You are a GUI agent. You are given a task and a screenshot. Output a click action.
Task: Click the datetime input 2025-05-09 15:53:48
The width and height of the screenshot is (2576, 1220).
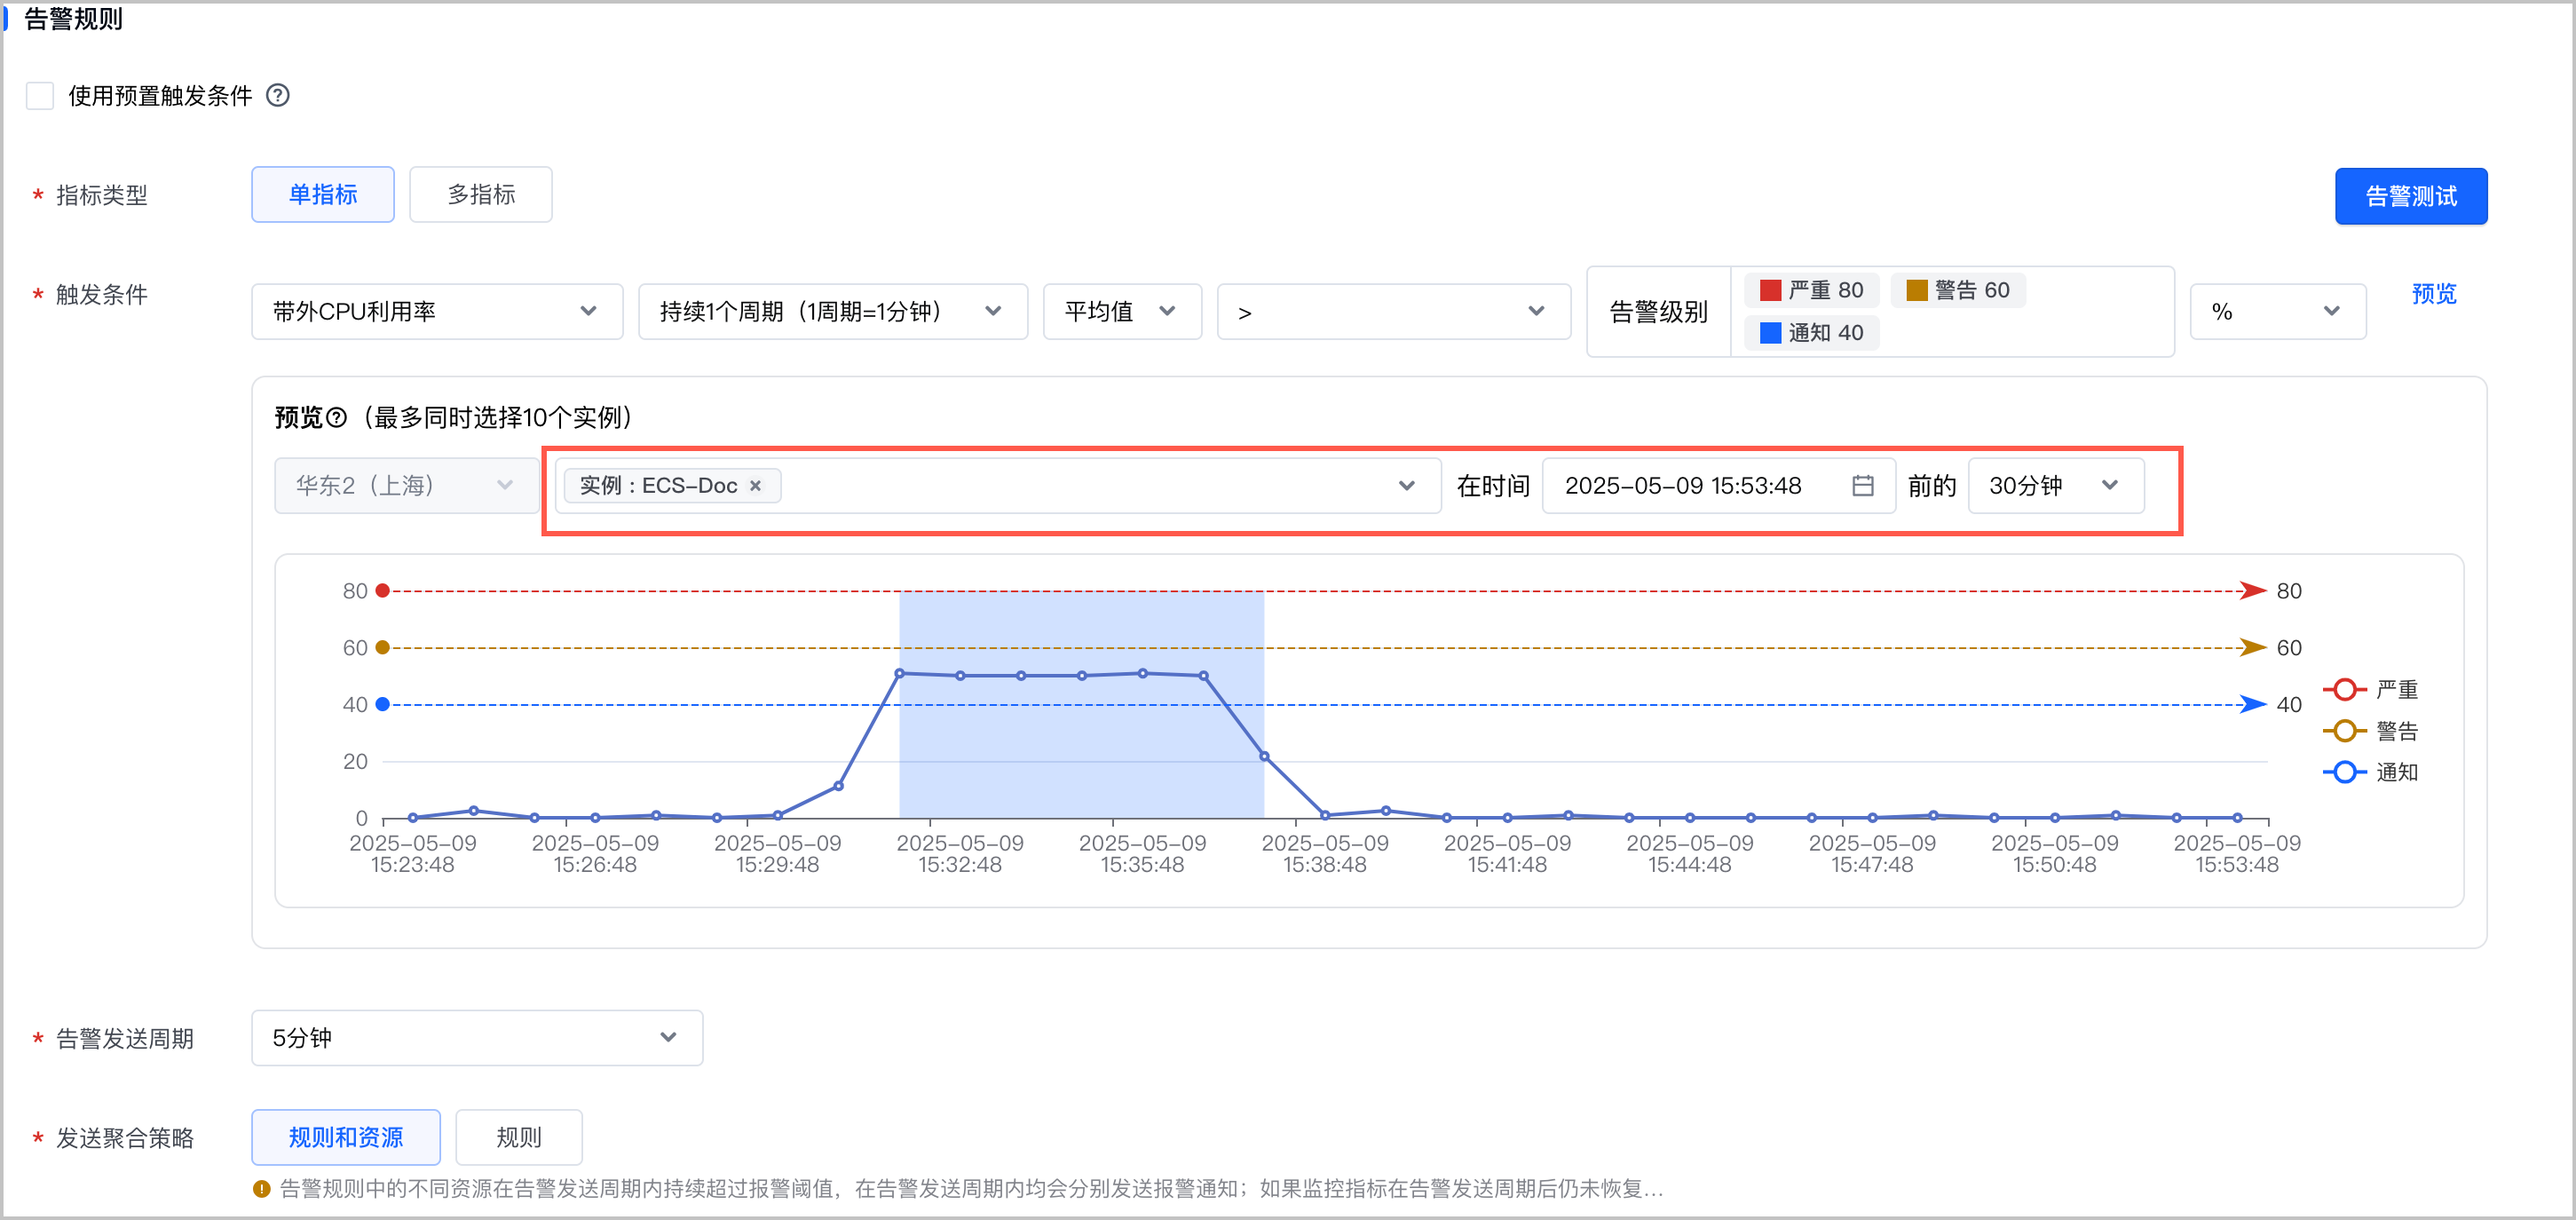pos(1719,486)
